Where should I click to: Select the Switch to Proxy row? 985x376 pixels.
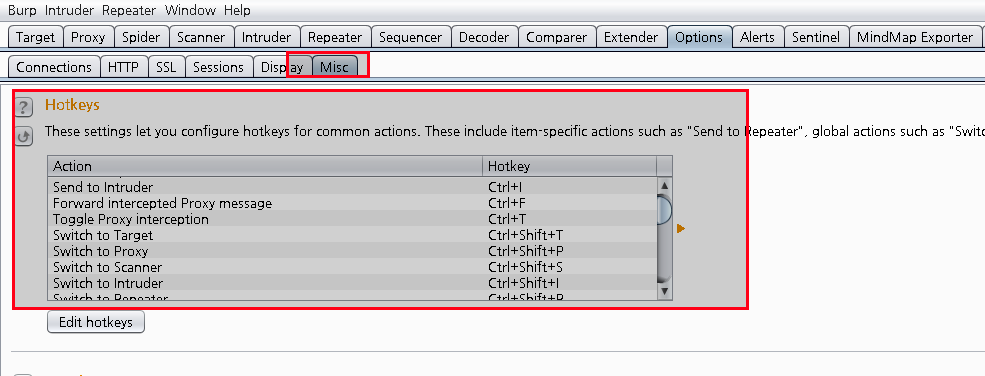(x=352, y=251)
